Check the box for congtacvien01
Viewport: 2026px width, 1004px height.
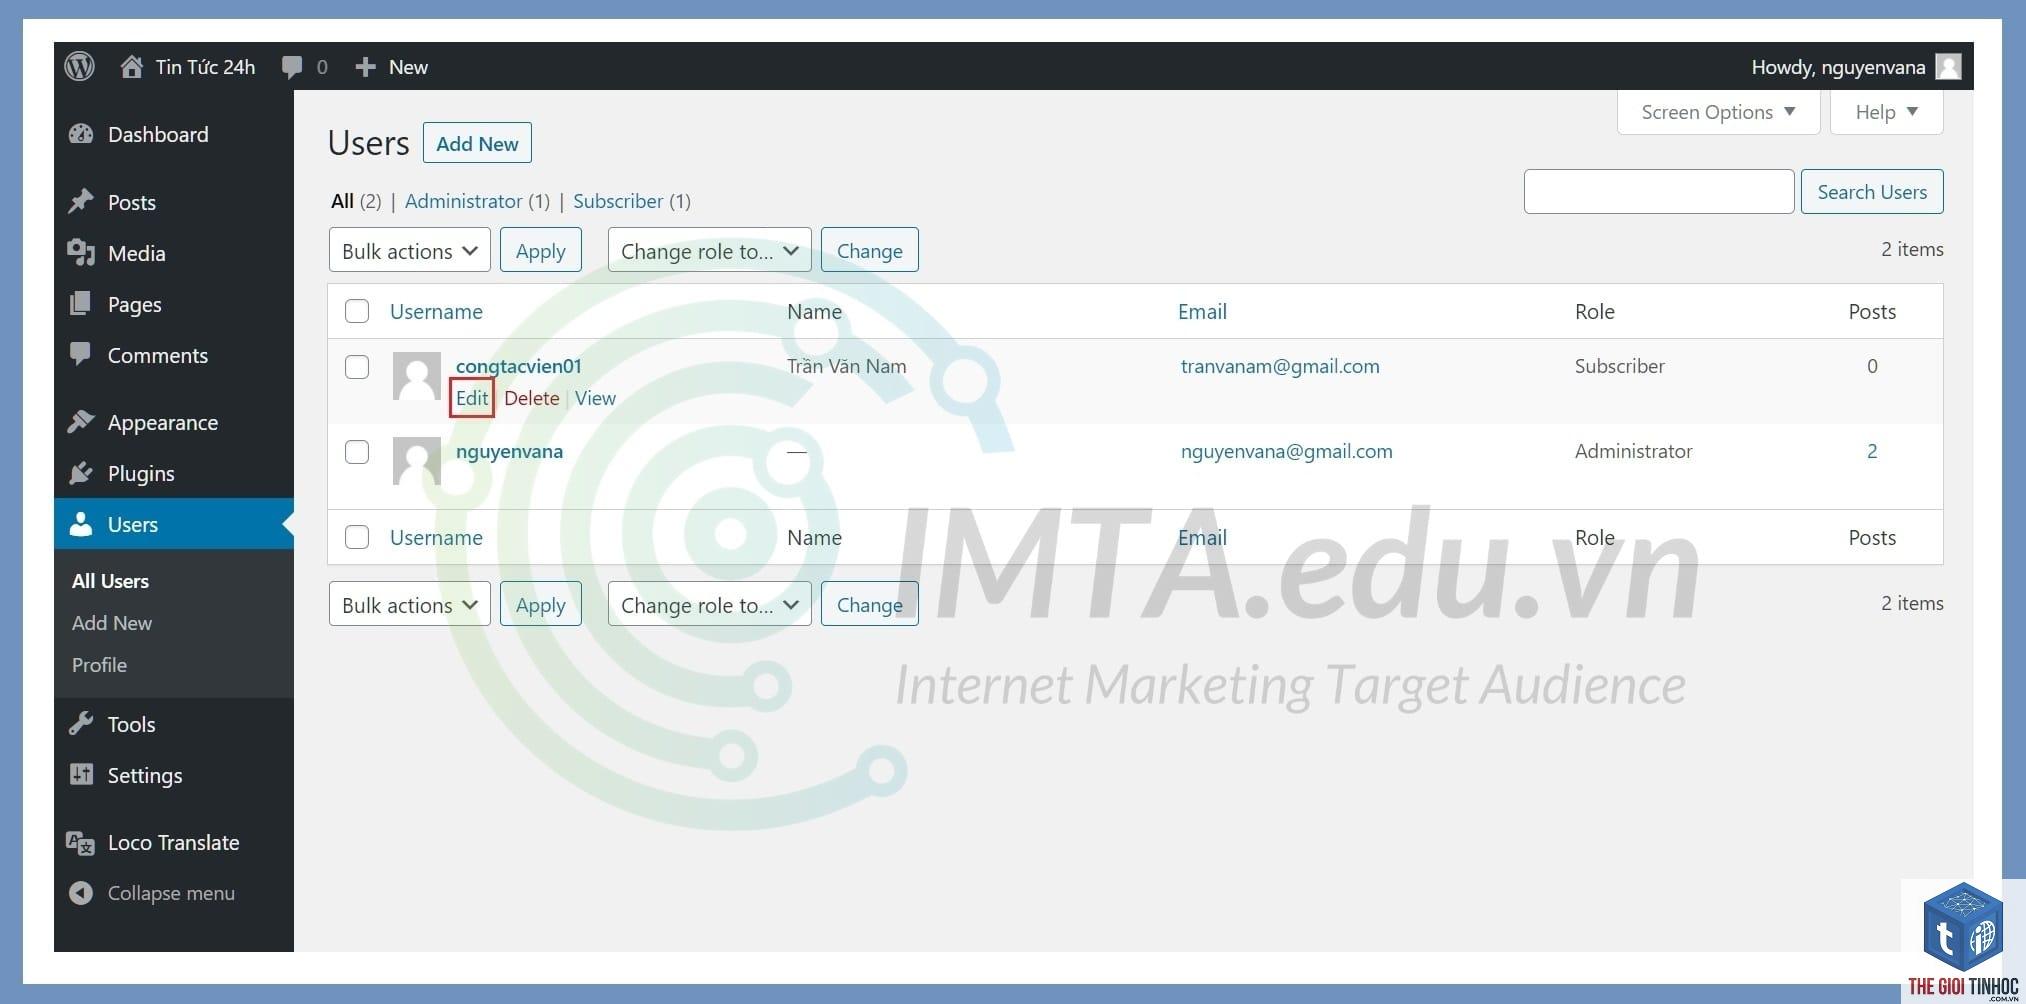click(x=357, y=367)
